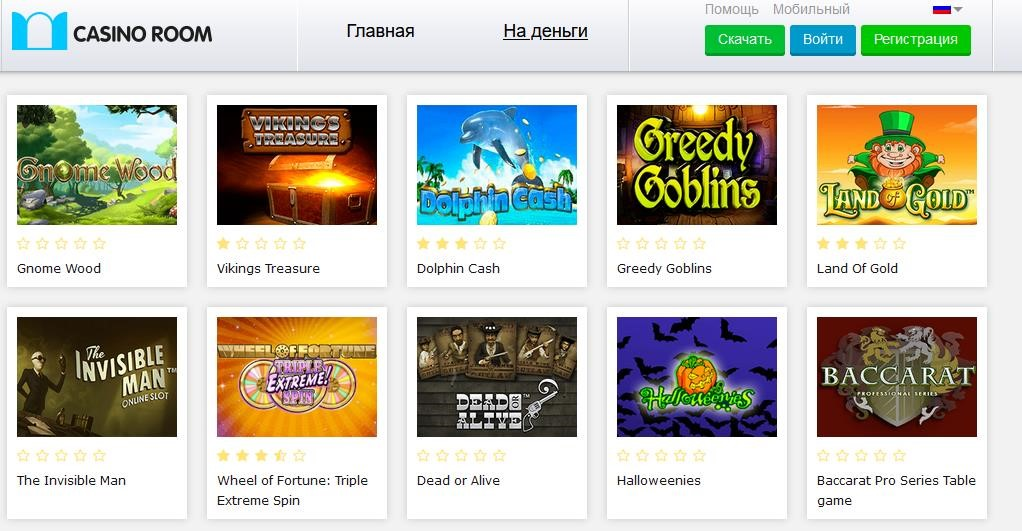Open the На деньги menu item
1022x531 pixels.
pyautogui.click(x=546, y=31)
